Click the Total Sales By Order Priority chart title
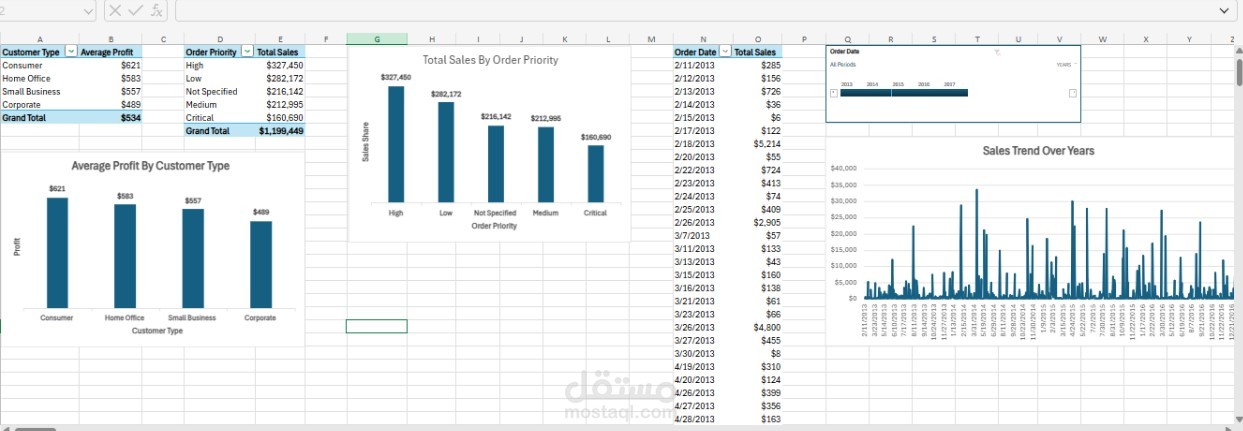The height and width of the screenshot is (431, 1243). coord(490,60)
